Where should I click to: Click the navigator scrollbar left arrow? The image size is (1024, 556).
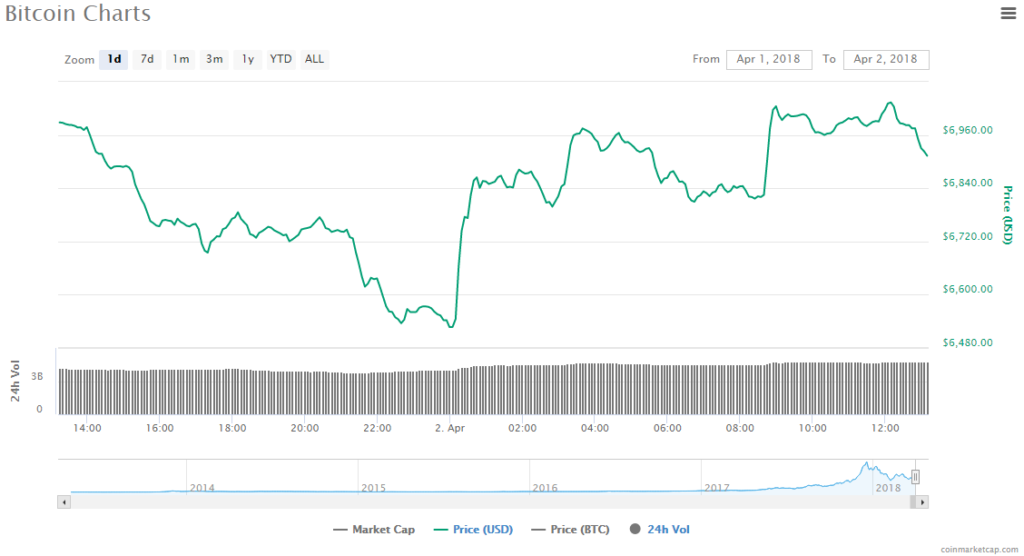(64, 501)
